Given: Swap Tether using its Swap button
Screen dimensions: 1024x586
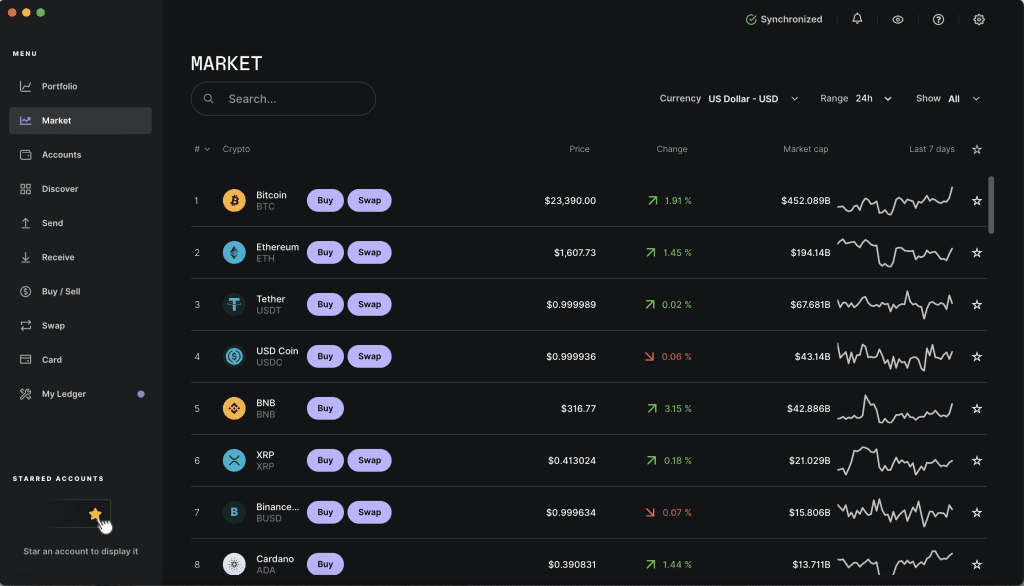Looking at the screenshot, I should point(369,304).
